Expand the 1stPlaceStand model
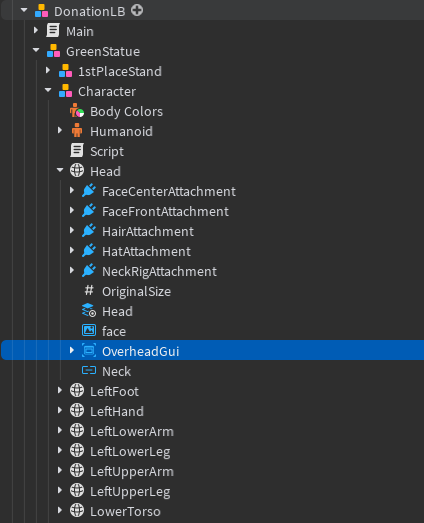 pos(48,71)
